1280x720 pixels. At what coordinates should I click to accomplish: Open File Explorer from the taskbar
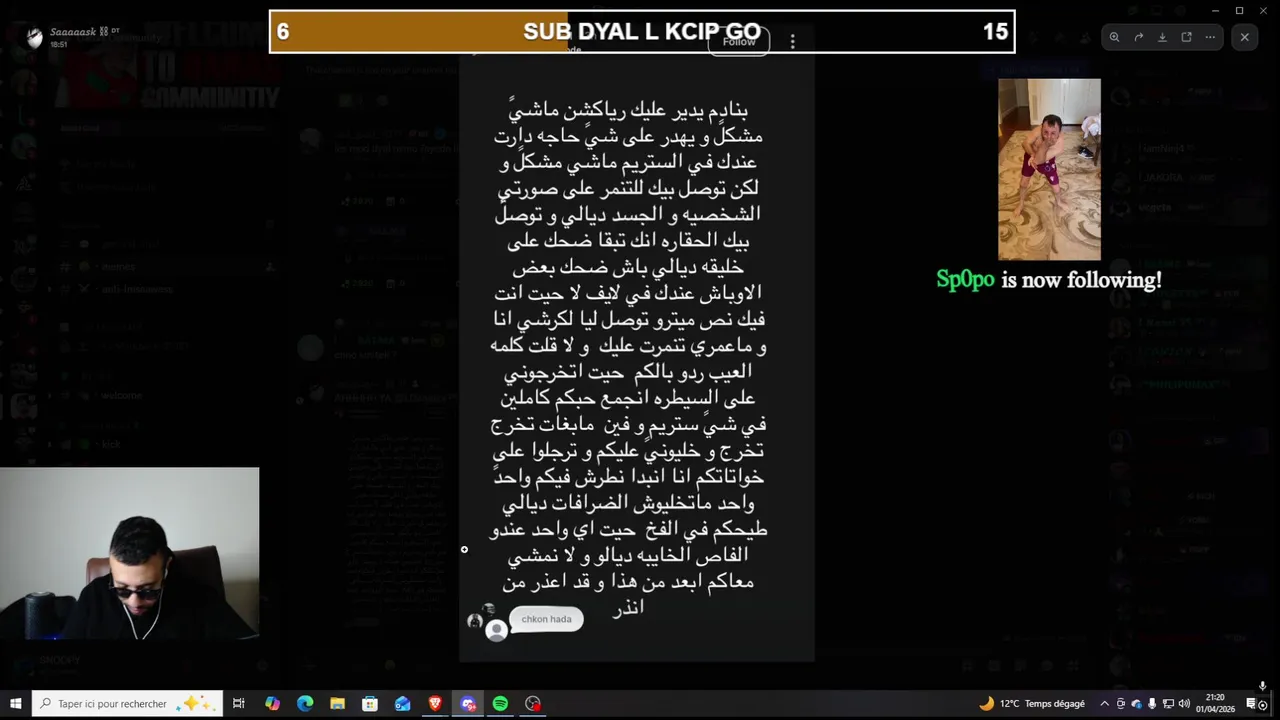pyautogui.click(x=337, y=704)
